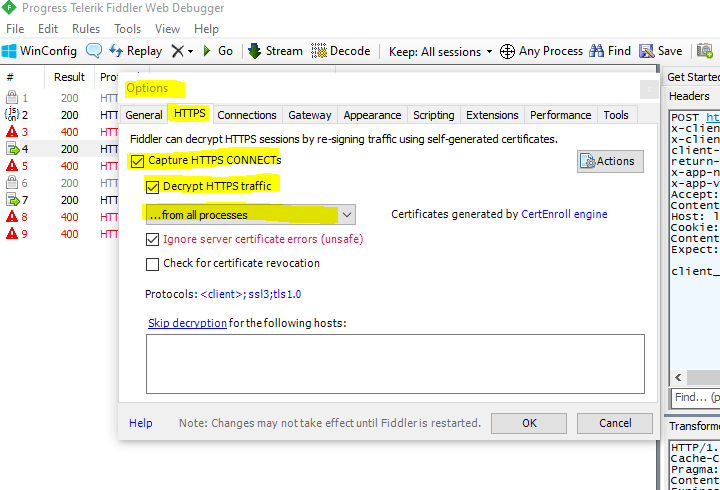Click inside the skip hosts text box
This screenshot has width=720, height=490.
pos(395,364)
